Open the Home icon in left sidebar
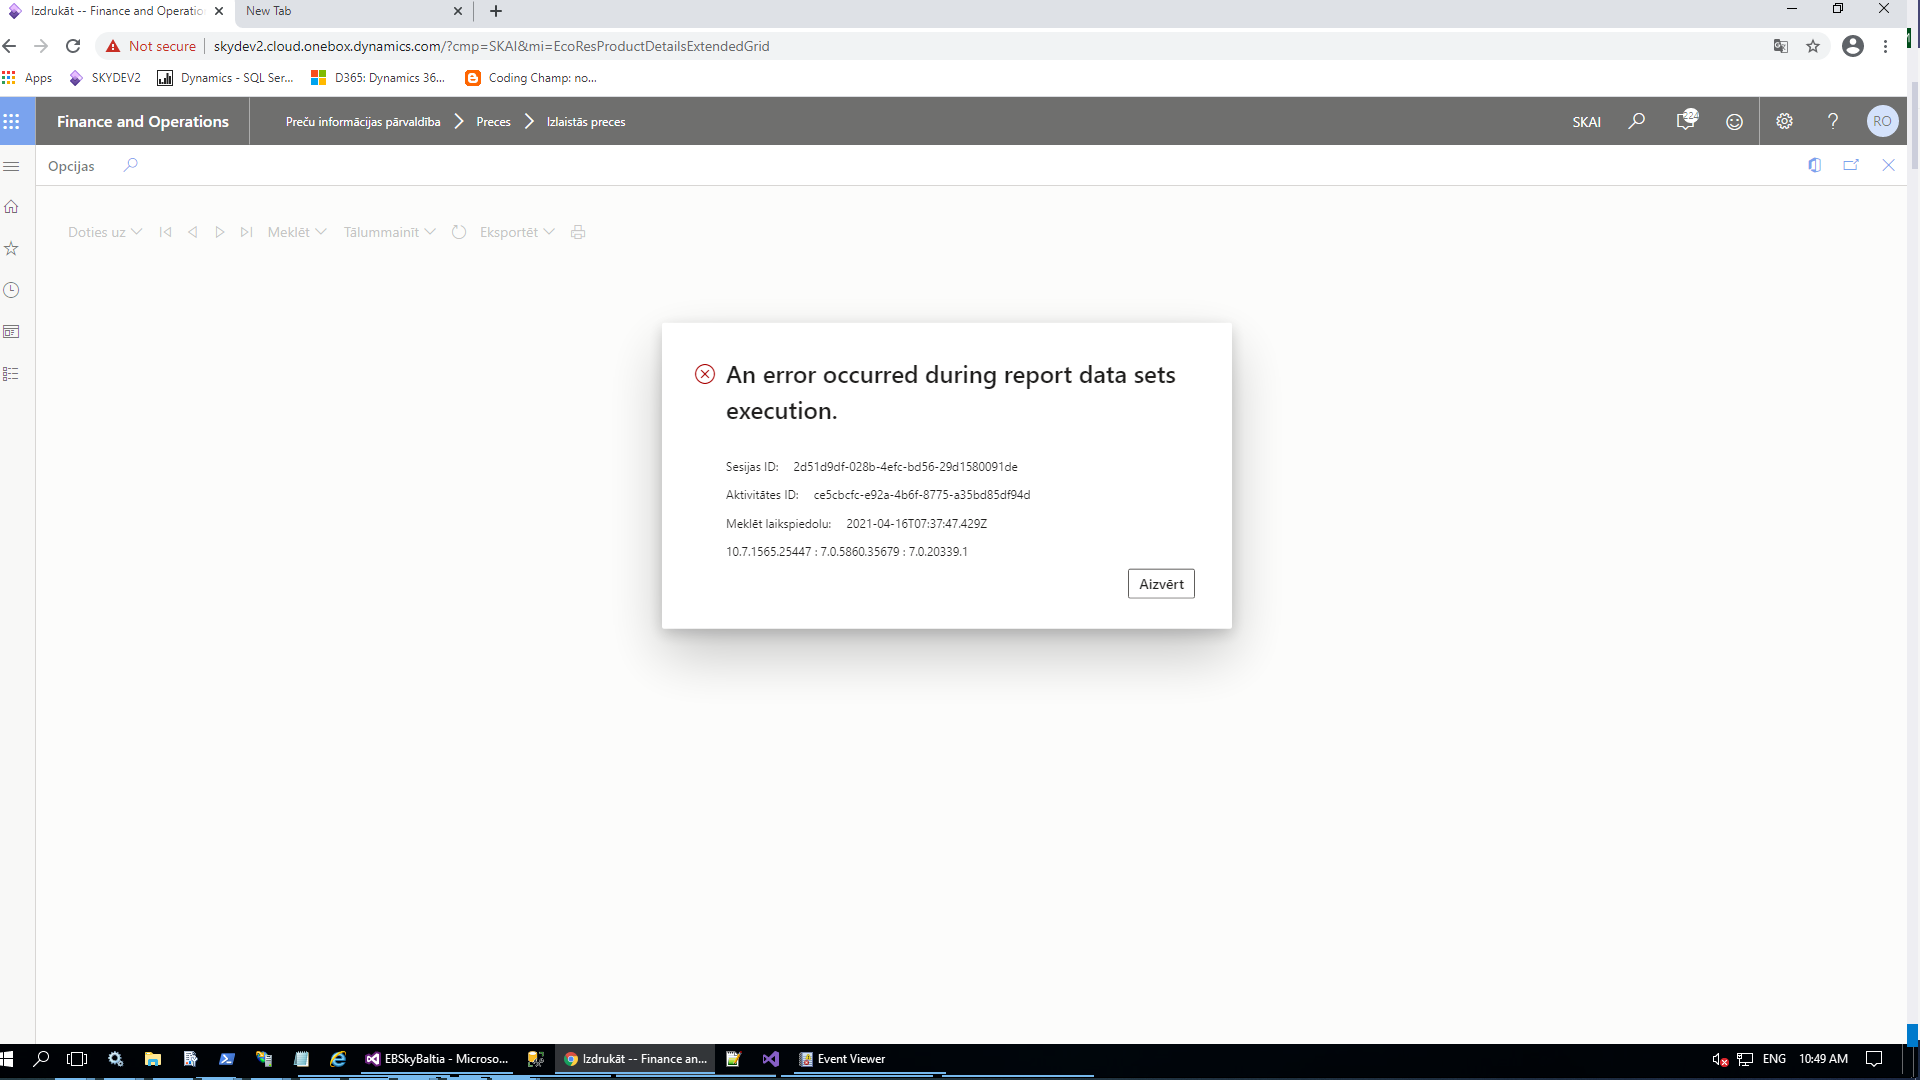The width and height of the screenshot is (1920, 1080). pos(12,207)
